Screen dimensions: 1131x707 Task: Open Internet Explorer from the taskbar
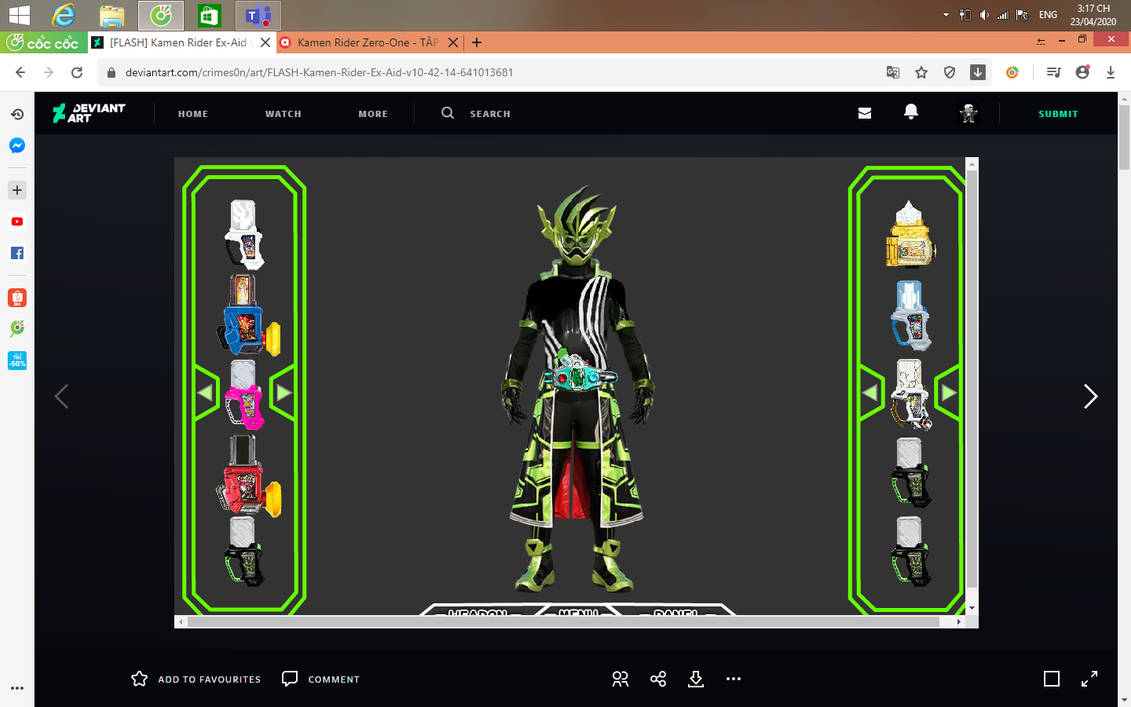pos(64,15)
